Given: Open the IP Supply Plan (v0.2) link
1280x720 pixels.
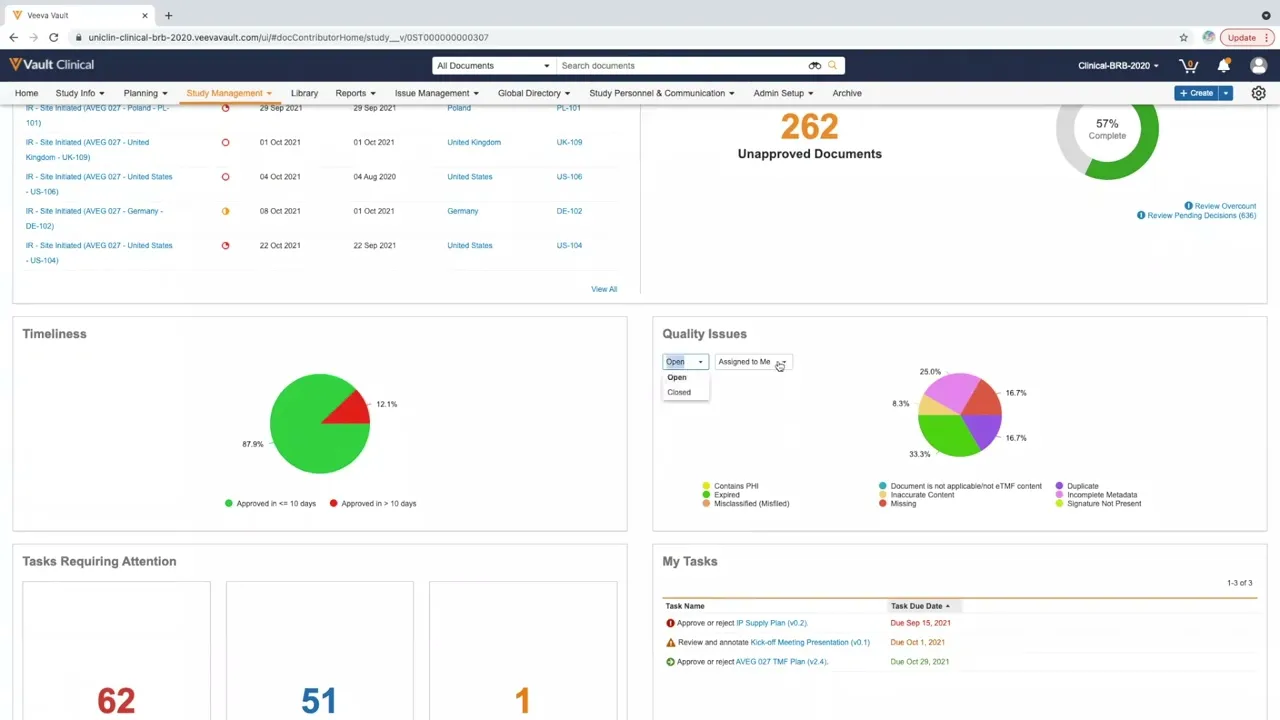Looking at the screenshot, I should pyautogui.click(x=771, y=623).
